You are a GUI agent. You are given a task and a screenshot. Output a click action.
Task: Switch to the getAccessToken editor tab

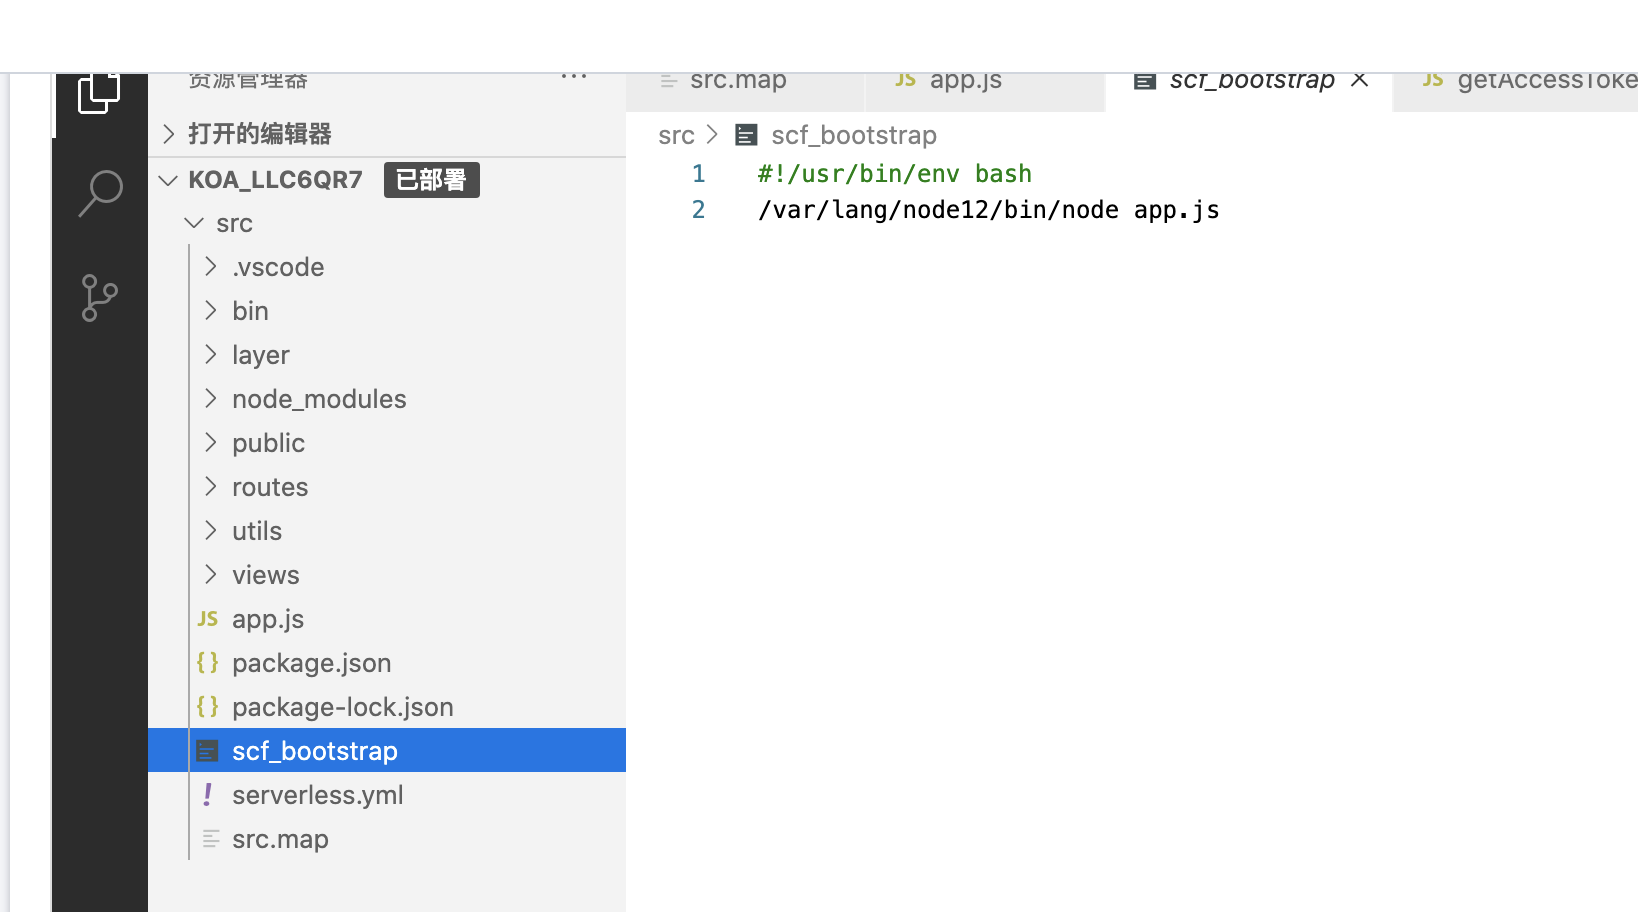click(1516, 90)
